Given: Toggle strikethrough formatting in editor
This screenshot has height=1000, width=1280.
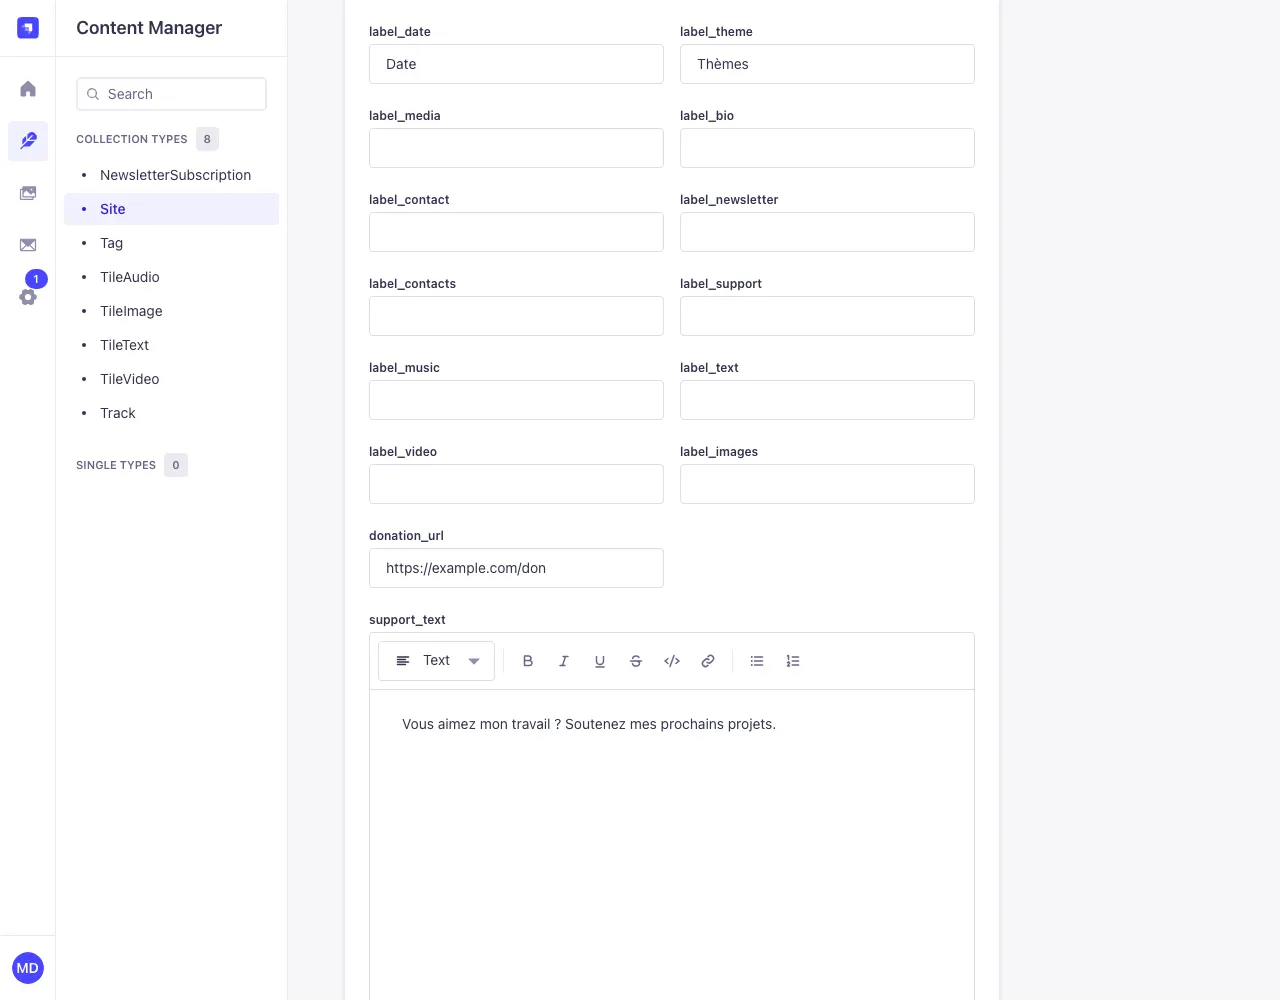Looking at the screenshot, I should click(636, 661).
